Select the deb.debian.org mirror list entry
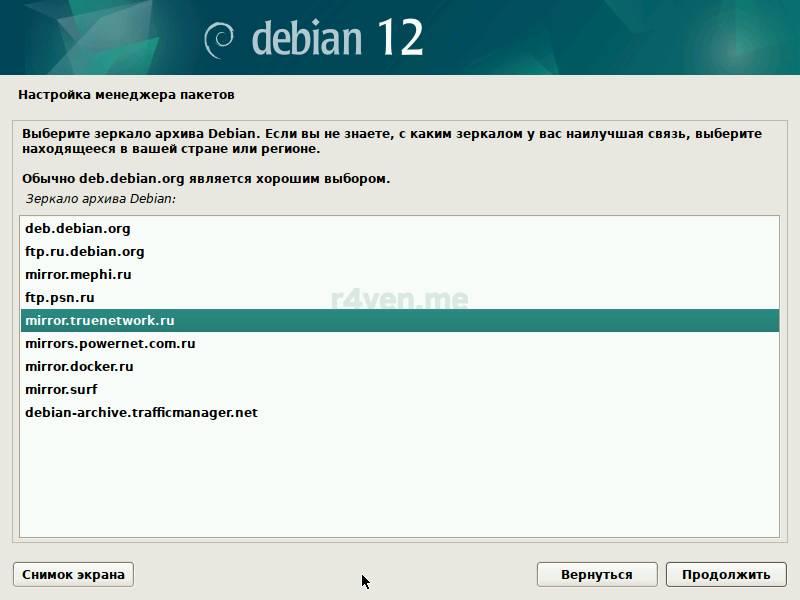800x600 pixels. (x=78, y=229)
